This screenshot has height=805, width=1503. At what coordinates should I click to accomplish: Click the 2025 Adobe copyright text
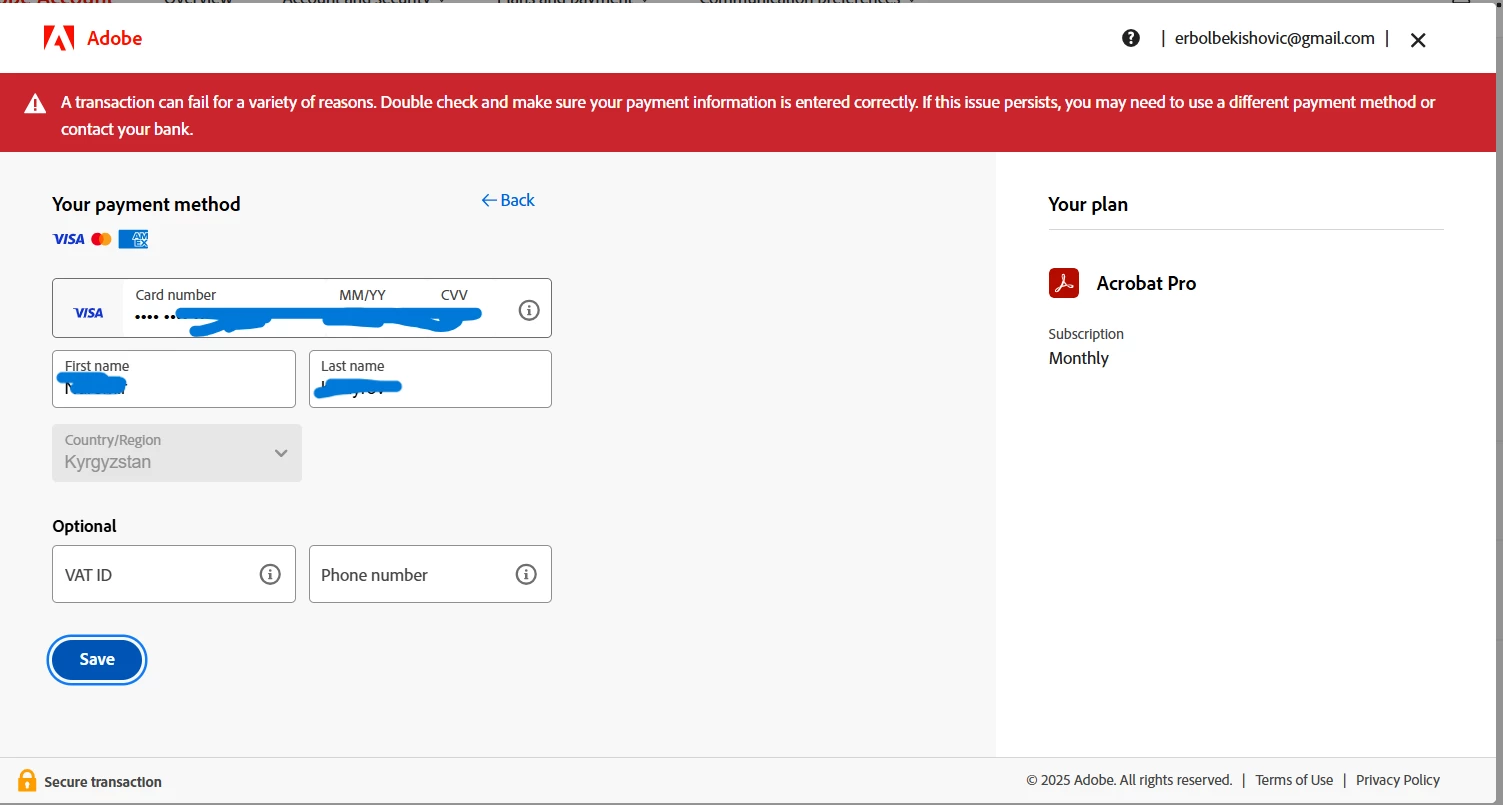click(1129, 780)
